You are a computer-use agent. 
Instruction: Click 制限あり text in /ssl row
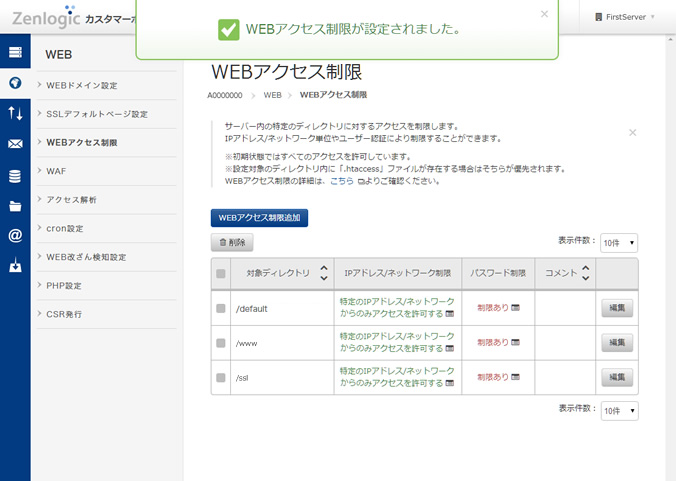[493, 377]
